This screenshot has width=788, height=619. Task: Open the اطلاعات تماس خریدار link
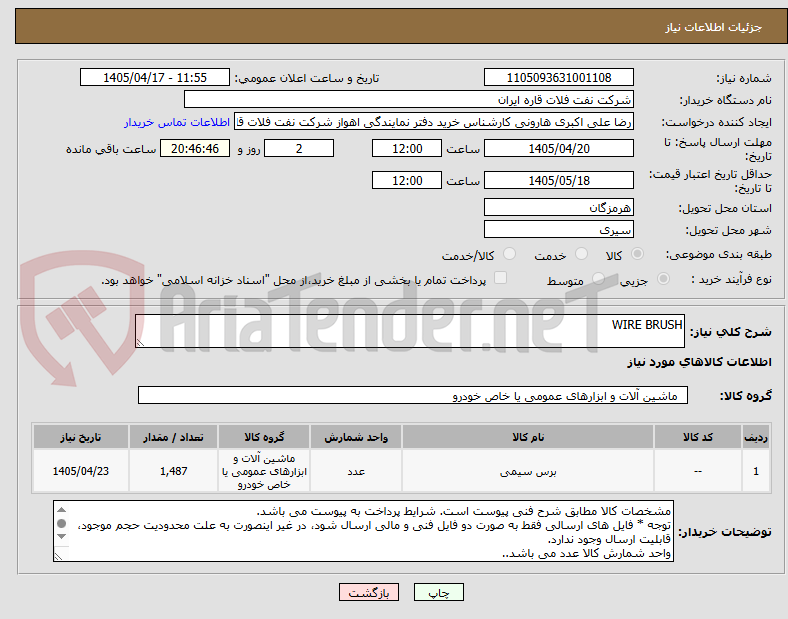[x=177, y=122]
